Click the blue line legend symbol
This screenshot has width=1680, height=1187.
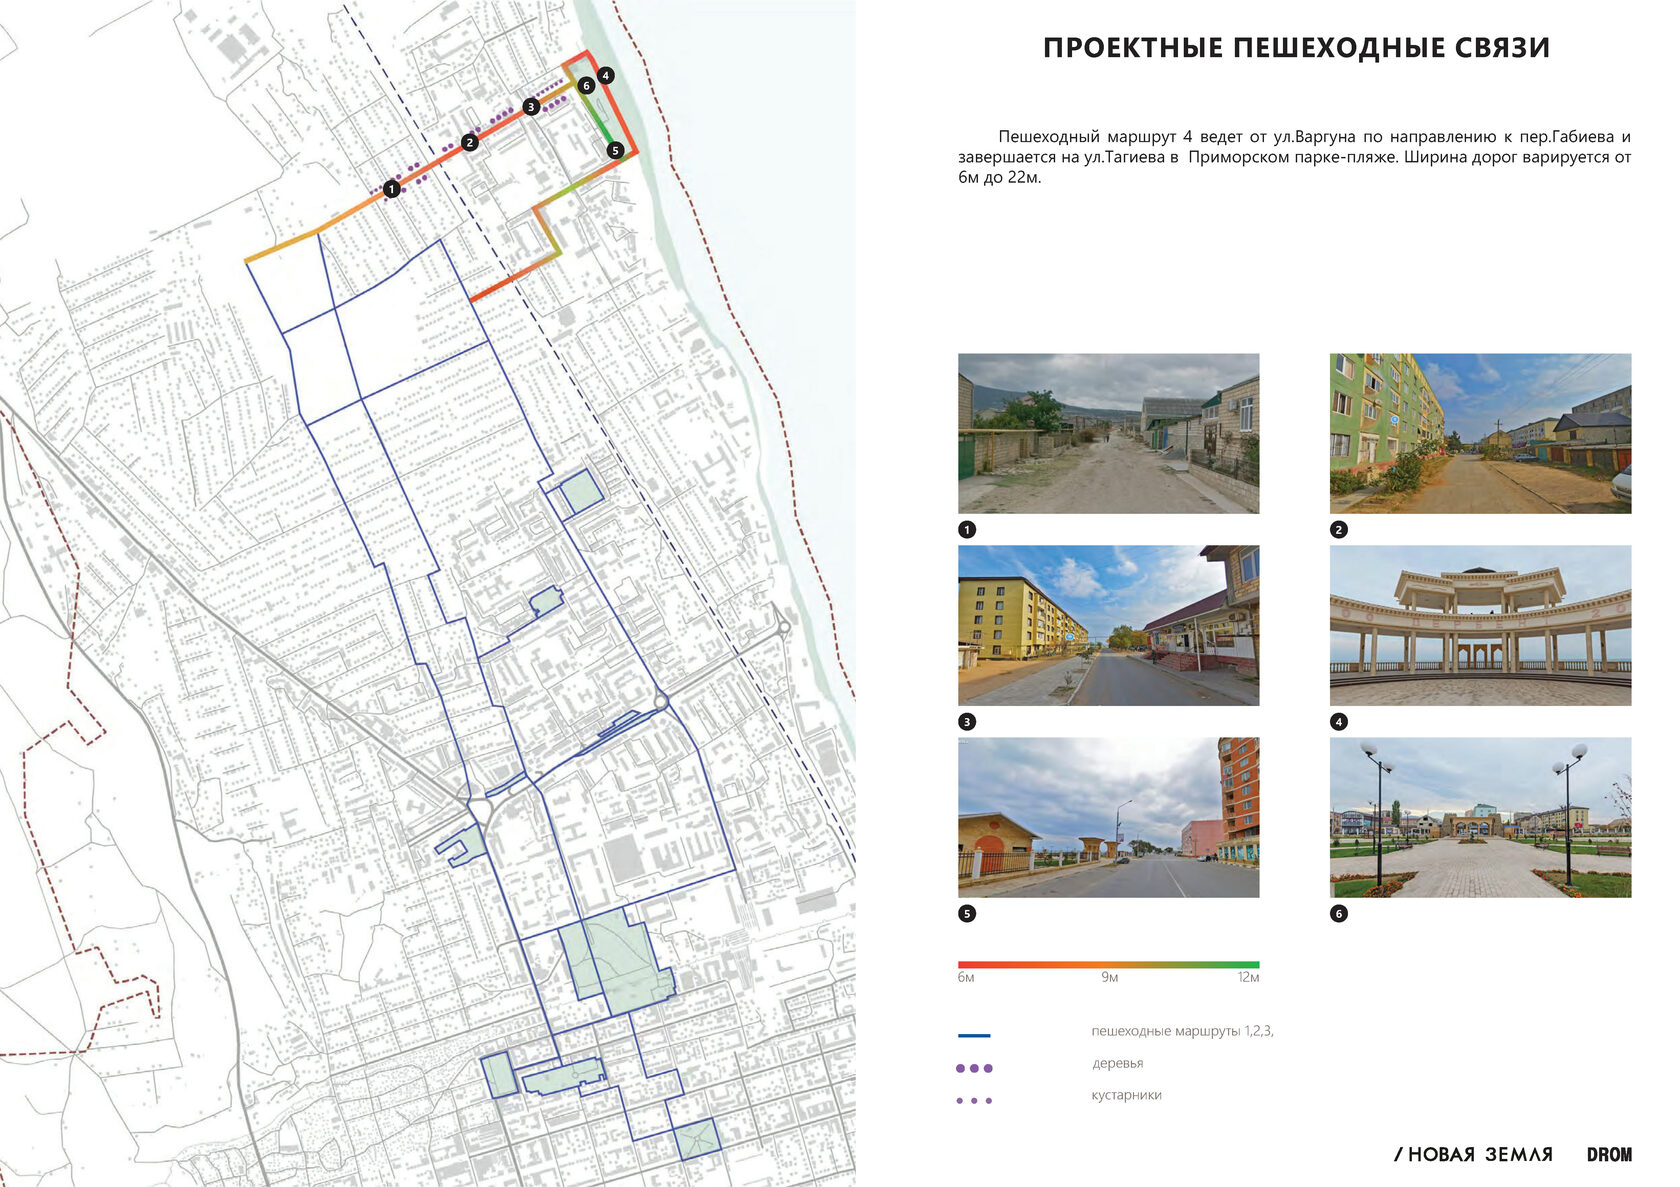974,1036
